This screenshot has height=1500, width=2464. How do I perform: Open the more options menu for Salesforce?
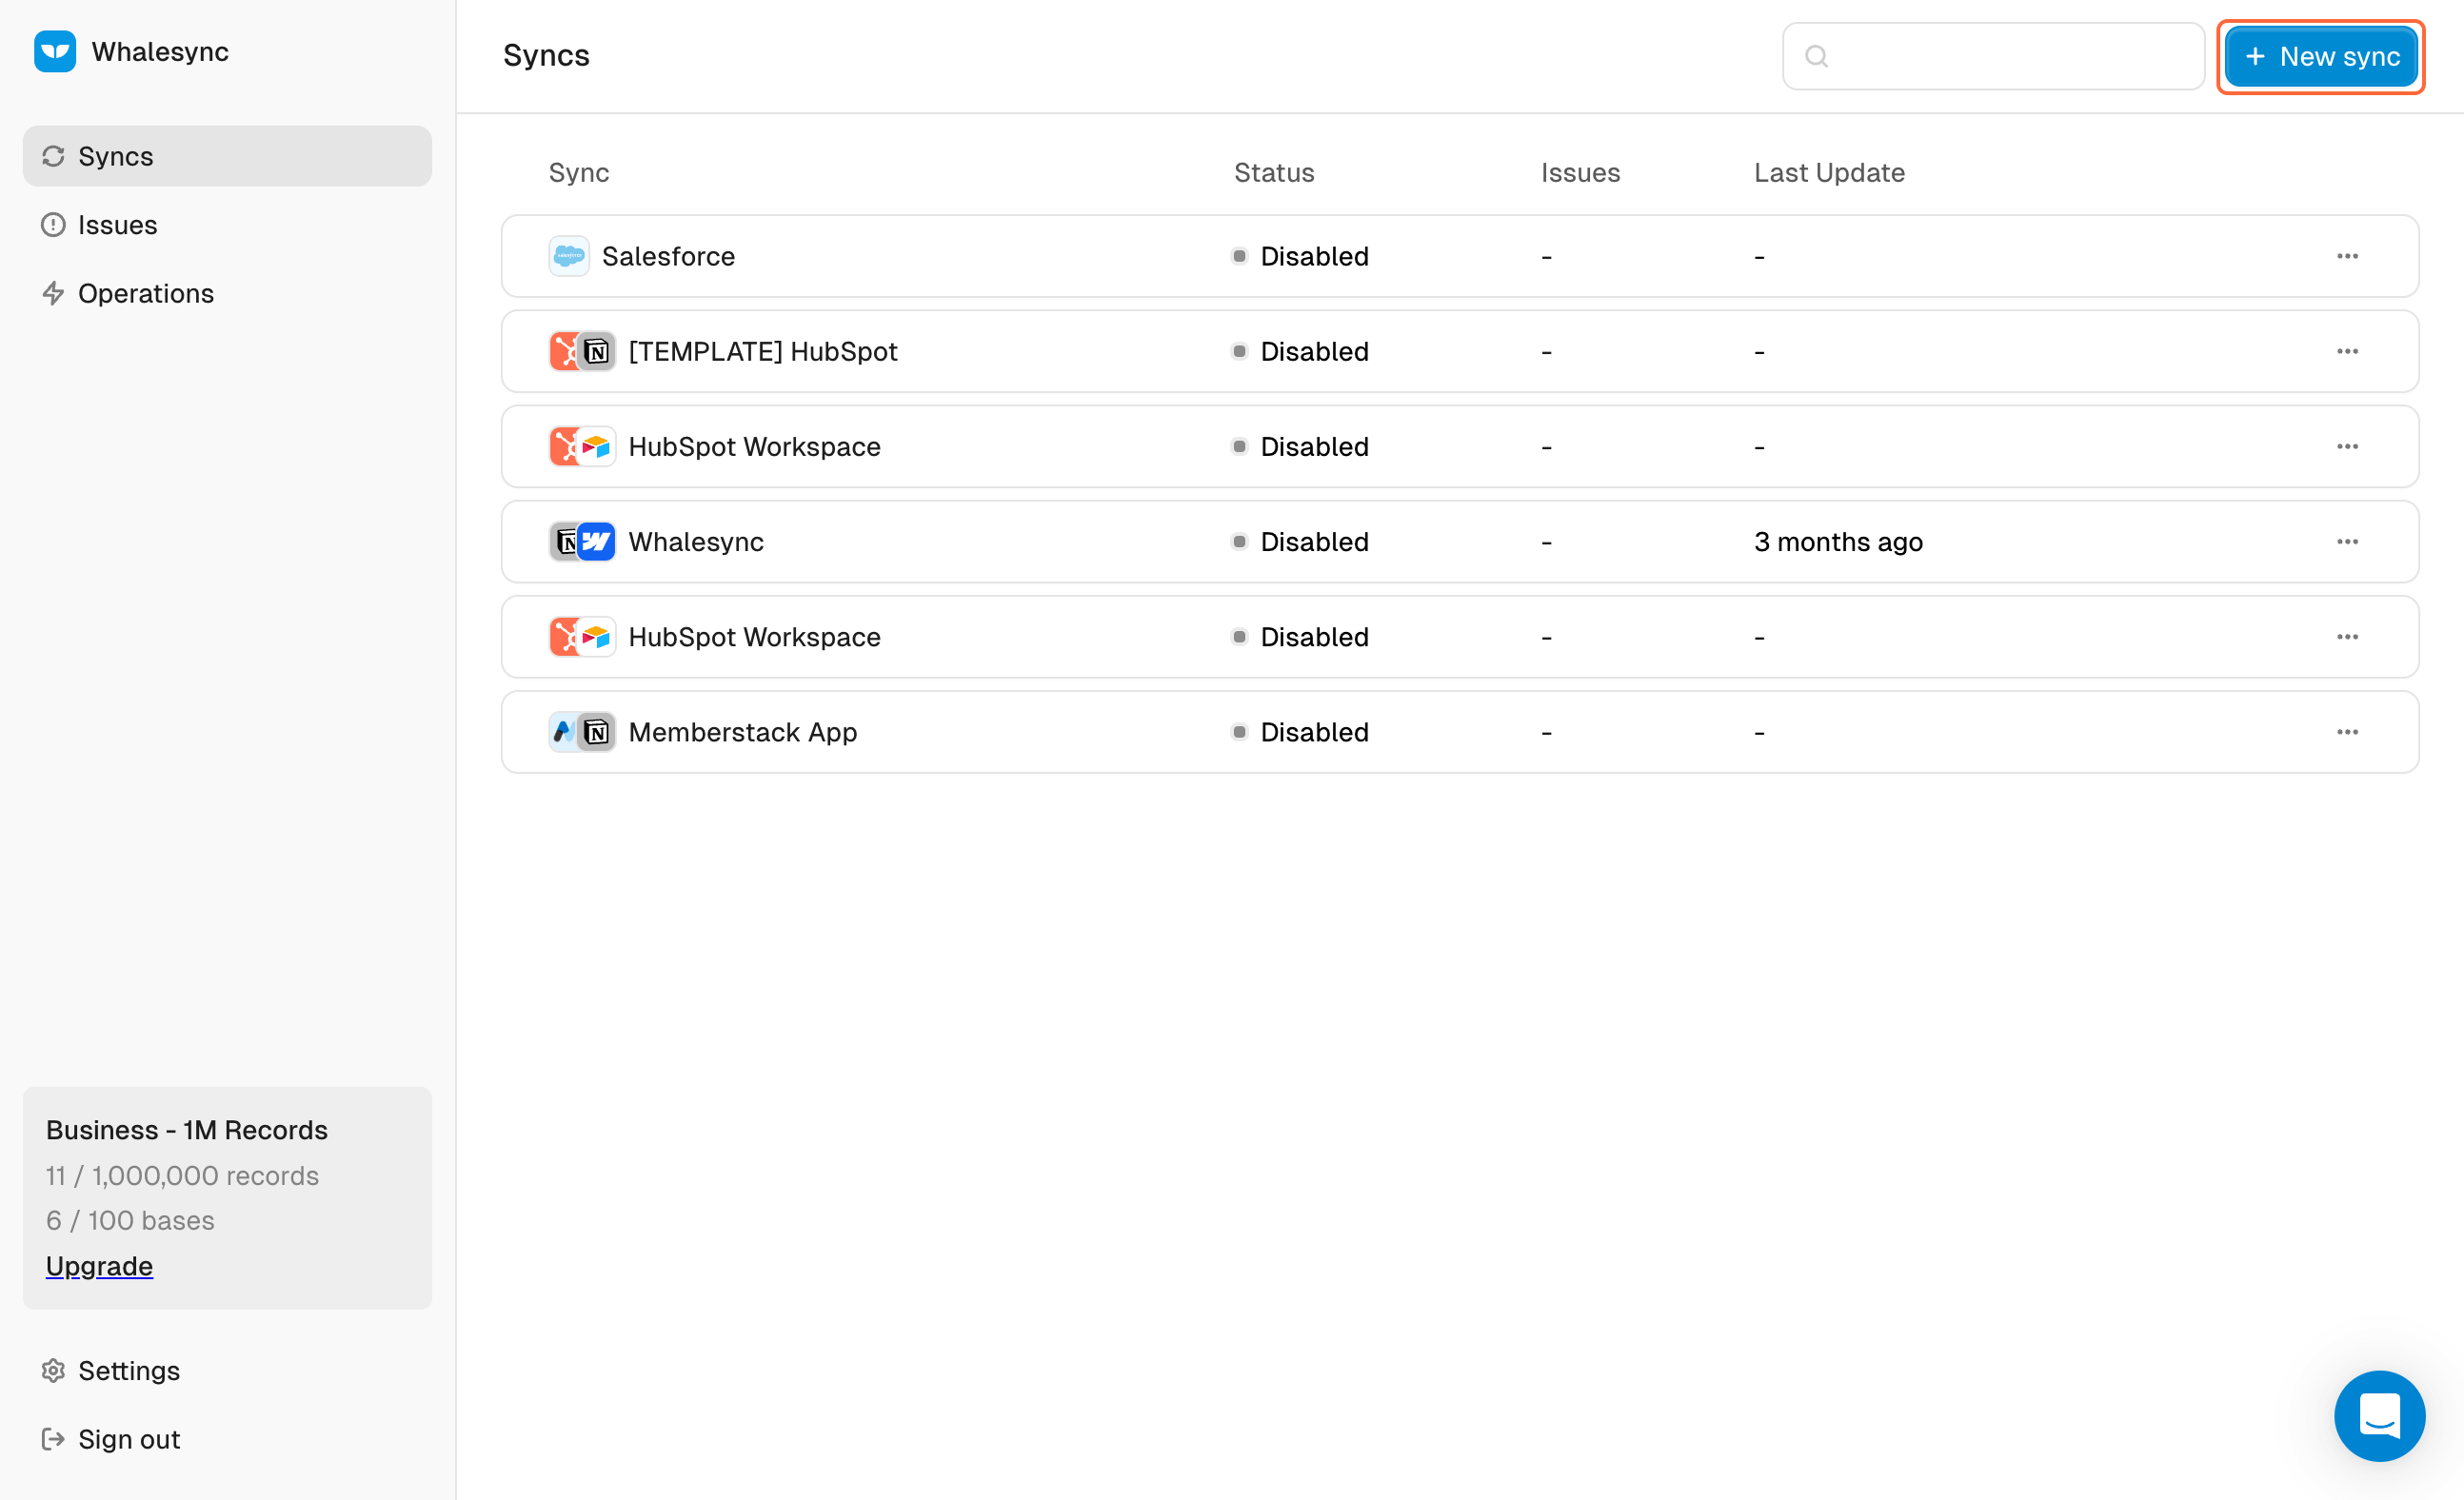[2348, 256]
